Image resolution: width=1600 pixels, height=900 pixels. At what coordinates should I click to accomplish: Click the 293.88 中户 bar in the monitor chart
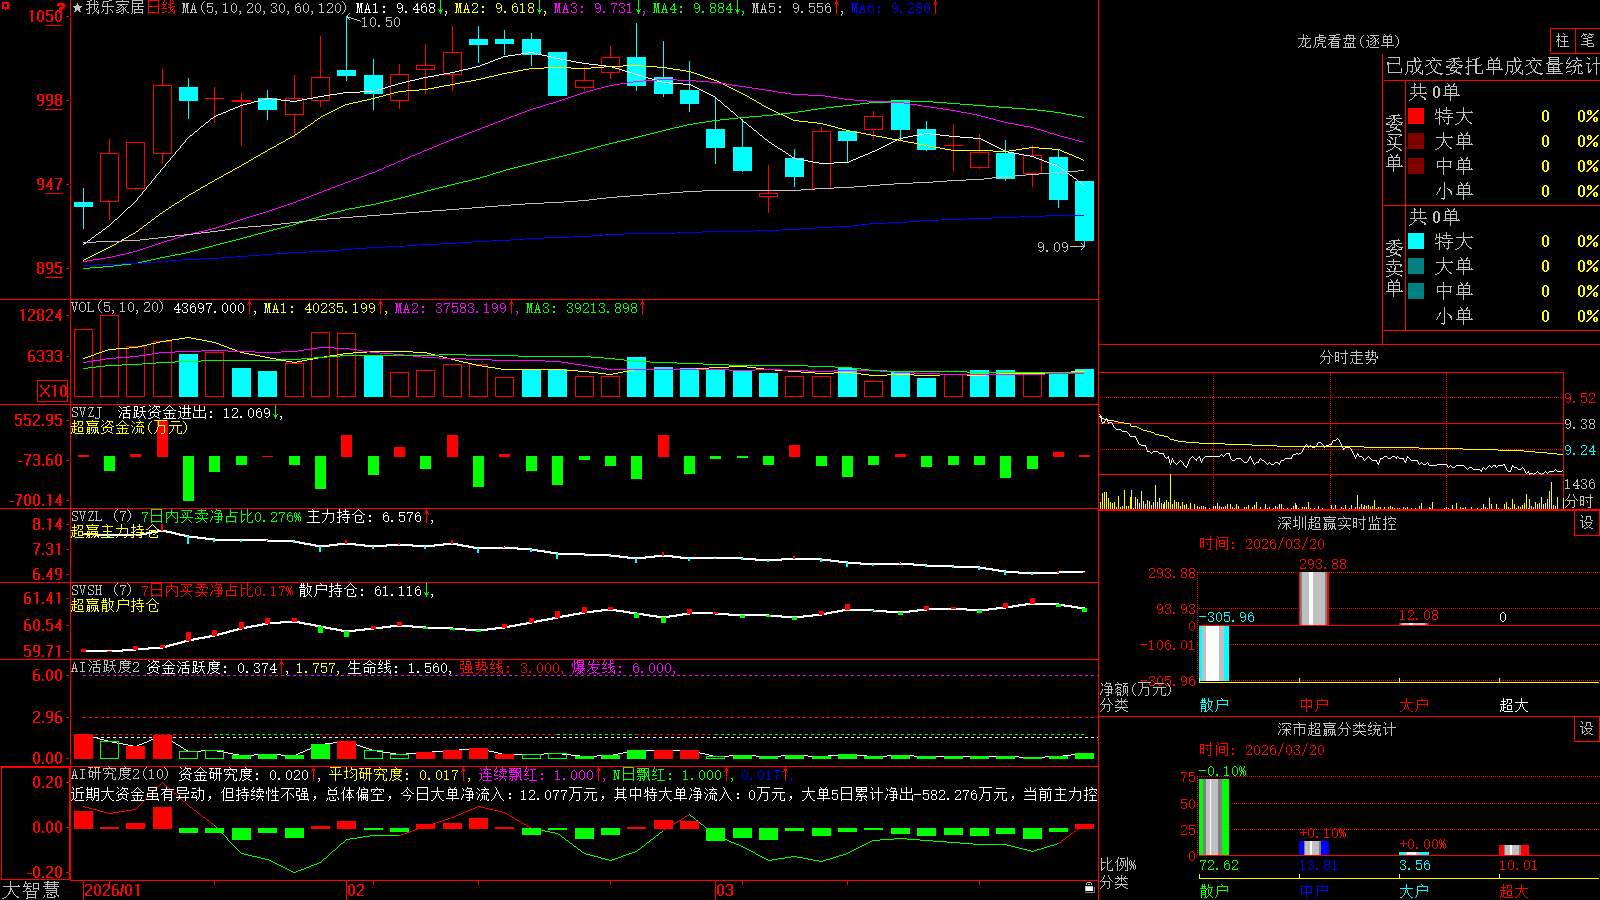[1314, 599]
